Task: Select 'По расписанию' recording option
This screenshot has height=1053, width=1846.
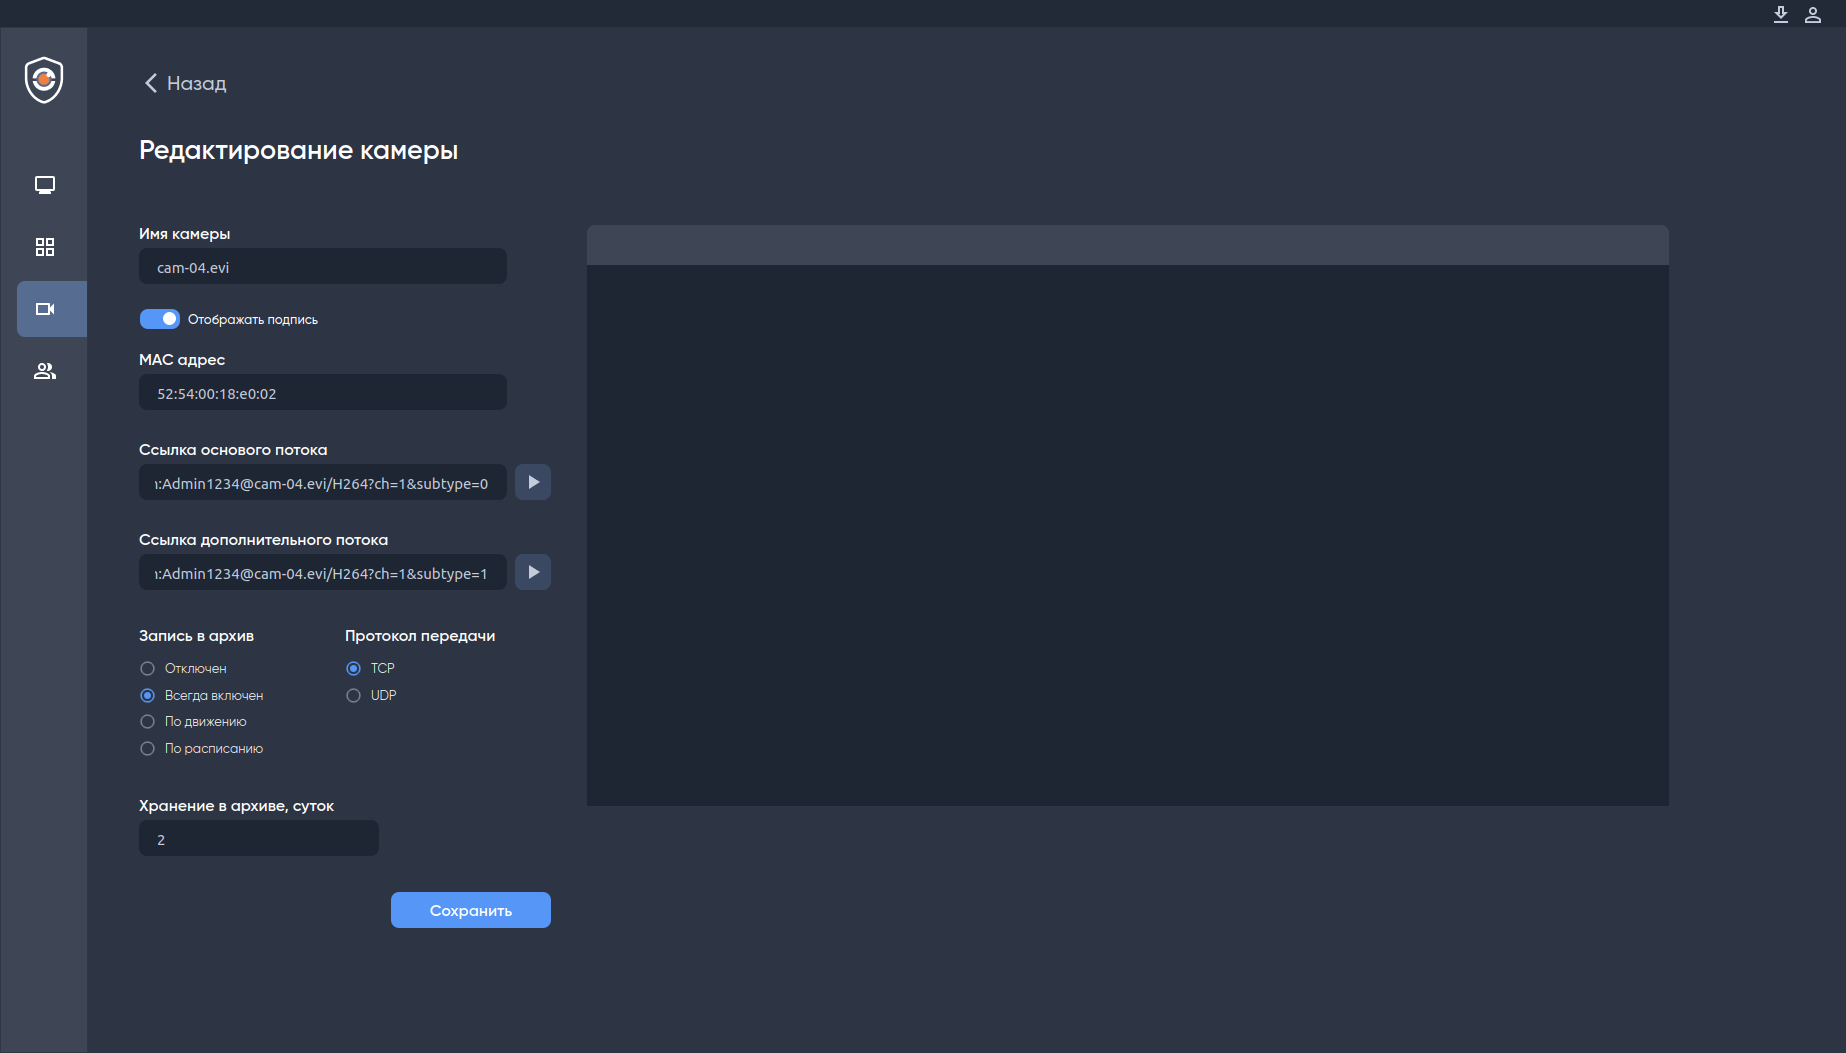Action: point(148,748)
